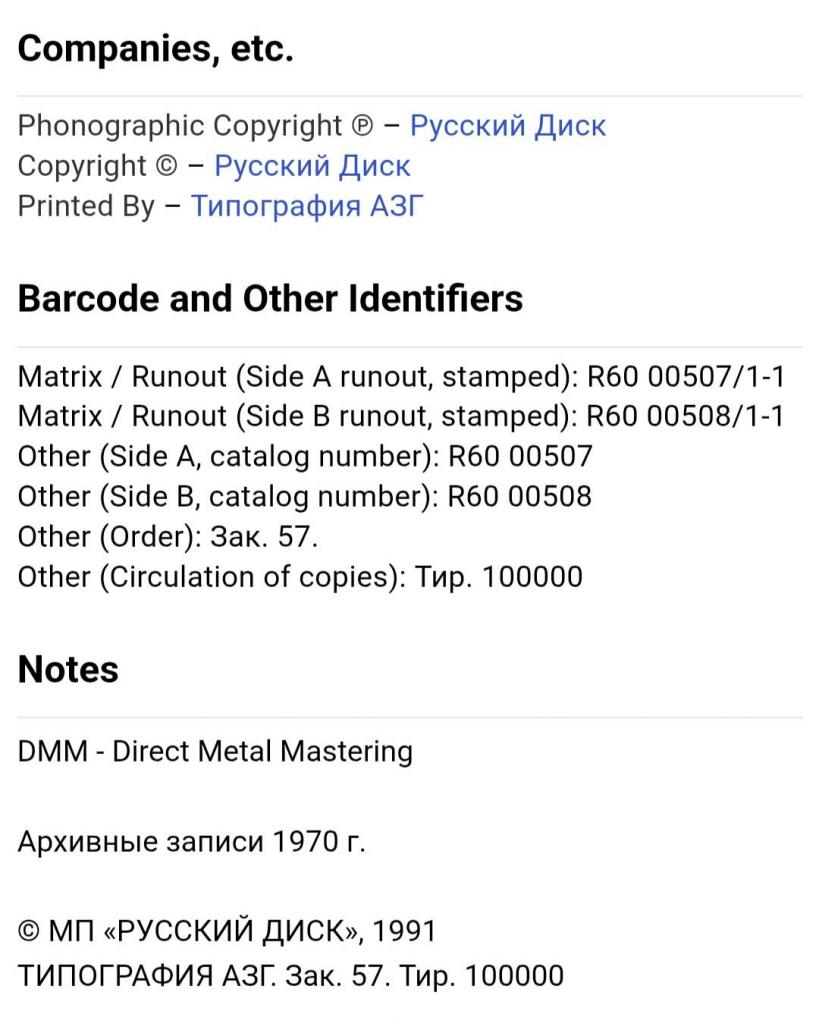This screenshot has width=819, height=1024.
Task: Click the Circulation of copies line
Action: click(x=300, y=577)
